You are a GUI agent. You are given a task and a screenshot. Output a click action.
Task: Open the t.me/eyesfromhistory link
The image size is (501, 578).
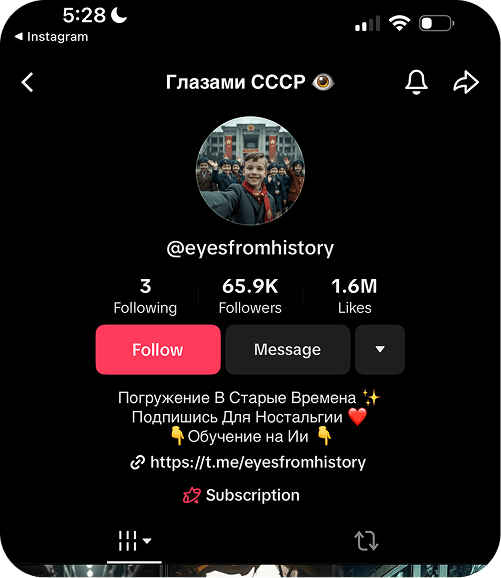tap(258, 462)
